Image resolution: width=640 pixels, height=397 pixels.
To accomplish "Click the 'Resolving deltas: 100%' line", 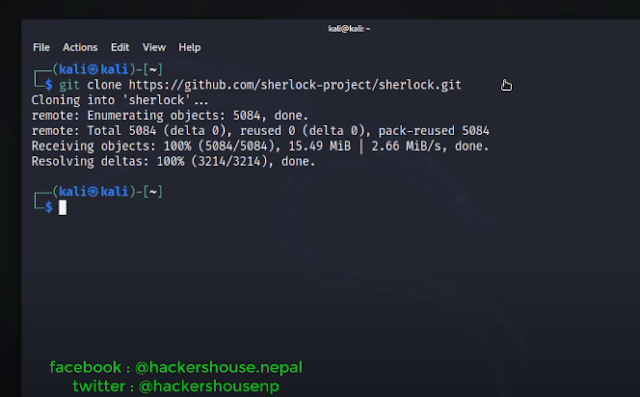I will (x=173, y=161).
